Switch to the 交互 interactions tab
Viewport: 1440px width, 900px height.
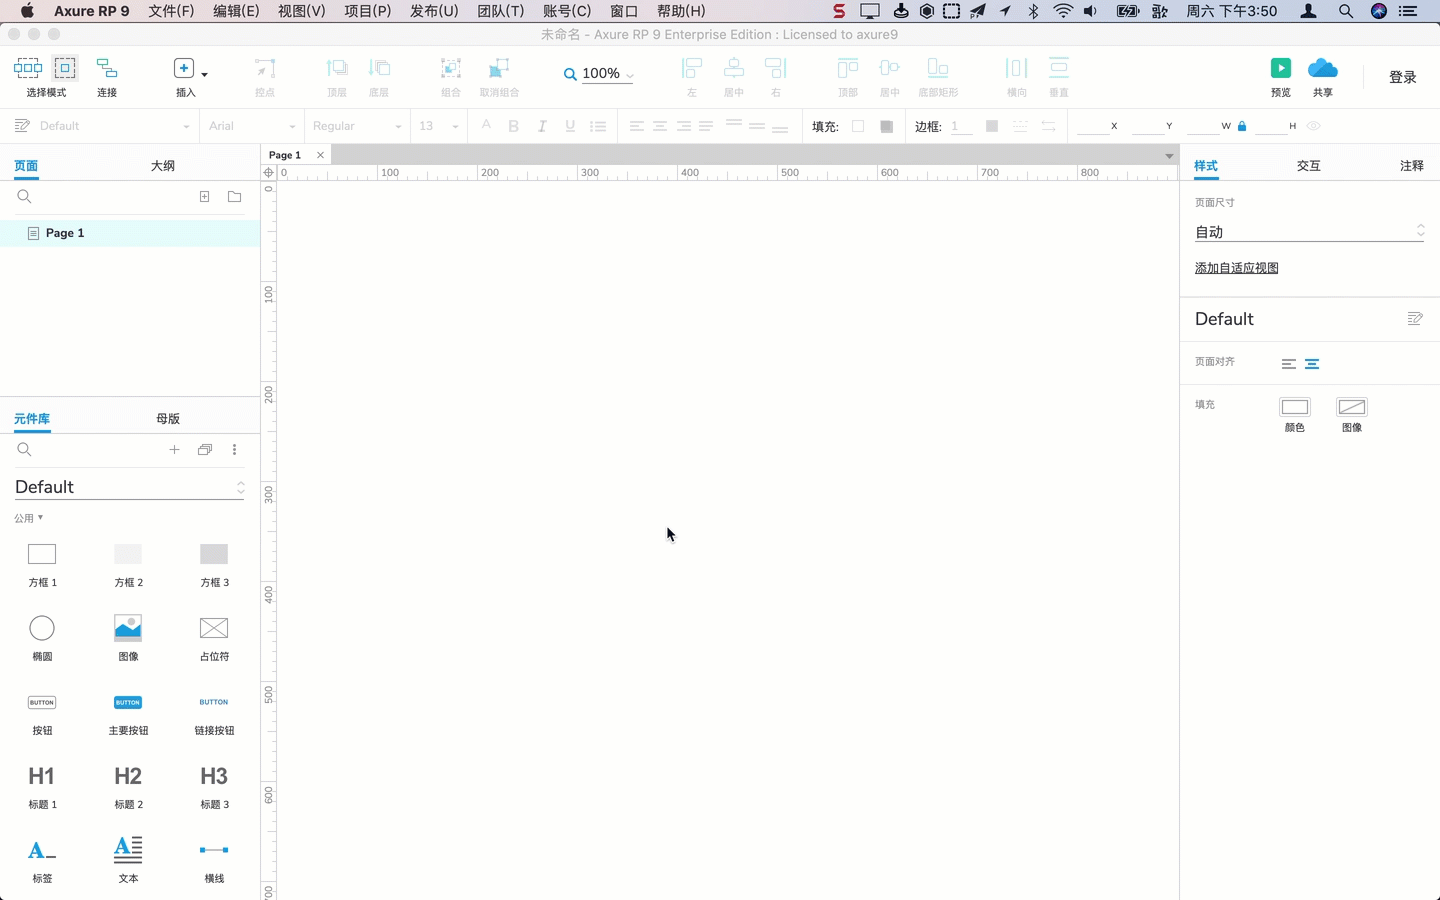click(1309, 166)
